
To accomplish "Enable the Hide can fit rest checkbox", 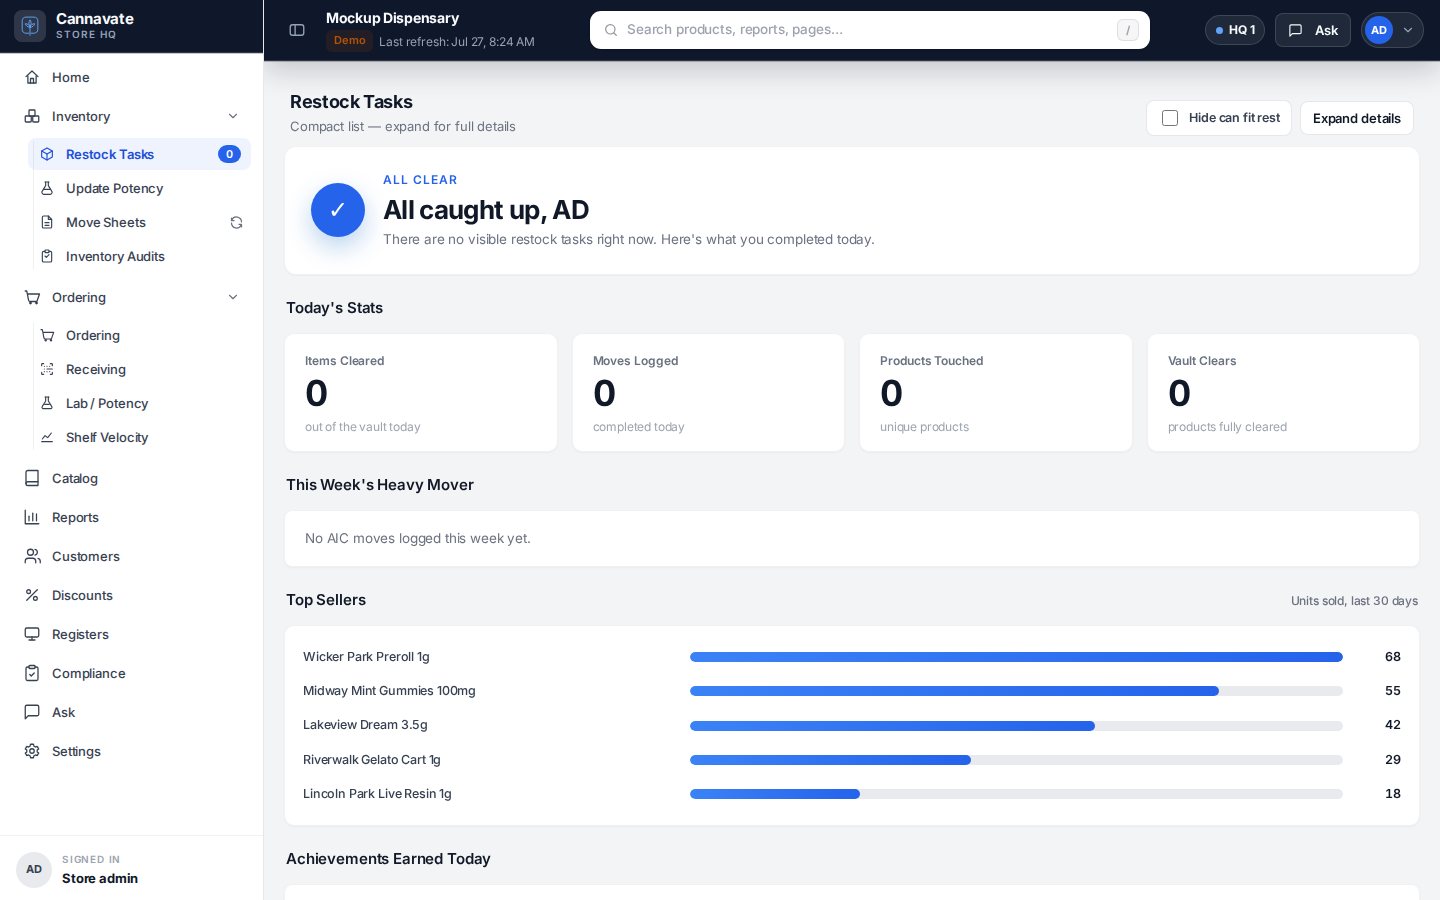I will (1170, 118).
